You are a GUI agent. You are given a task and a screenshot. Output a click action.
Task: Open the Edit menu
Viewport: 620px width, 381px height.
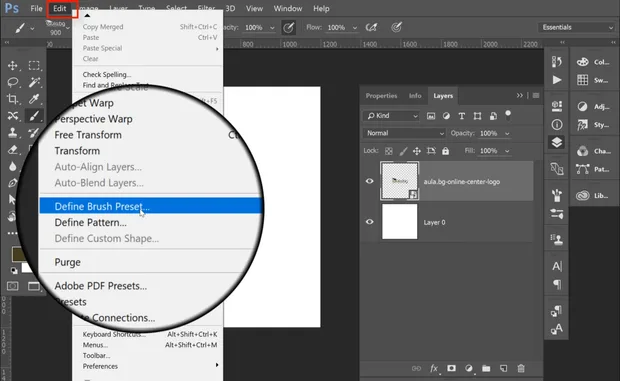tap(60, 8)
